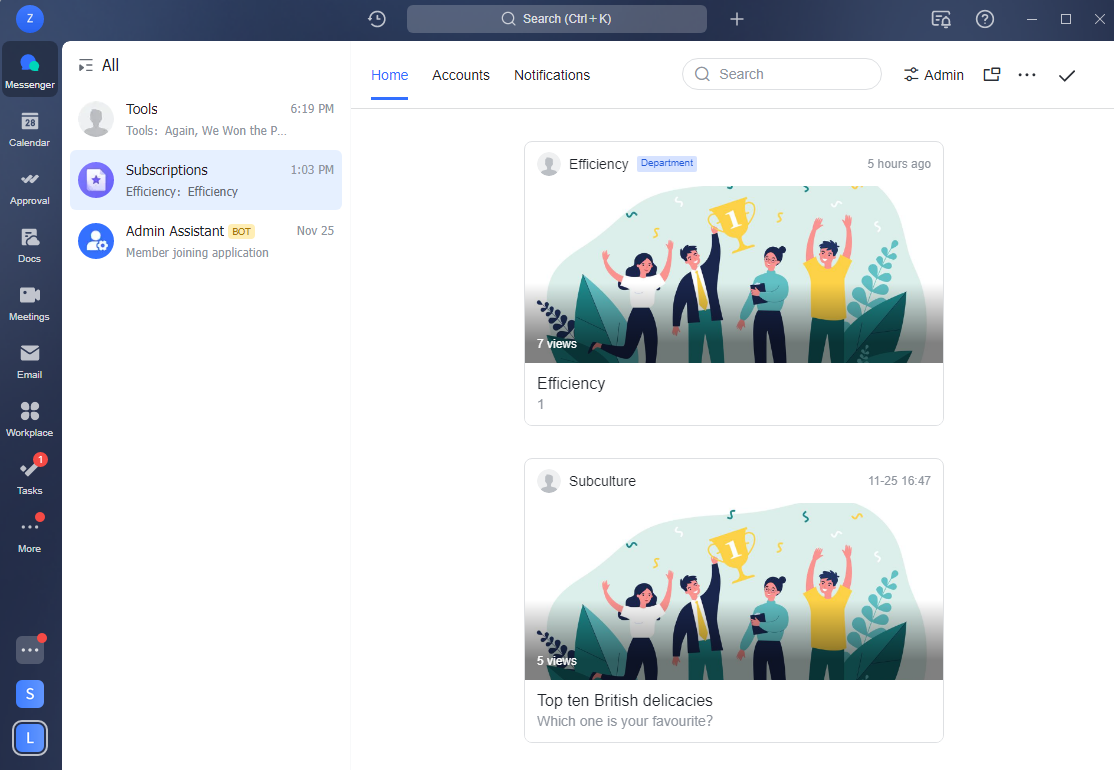1114x770 pixels.
Task: Open the Email module
Action: point(29,362)
